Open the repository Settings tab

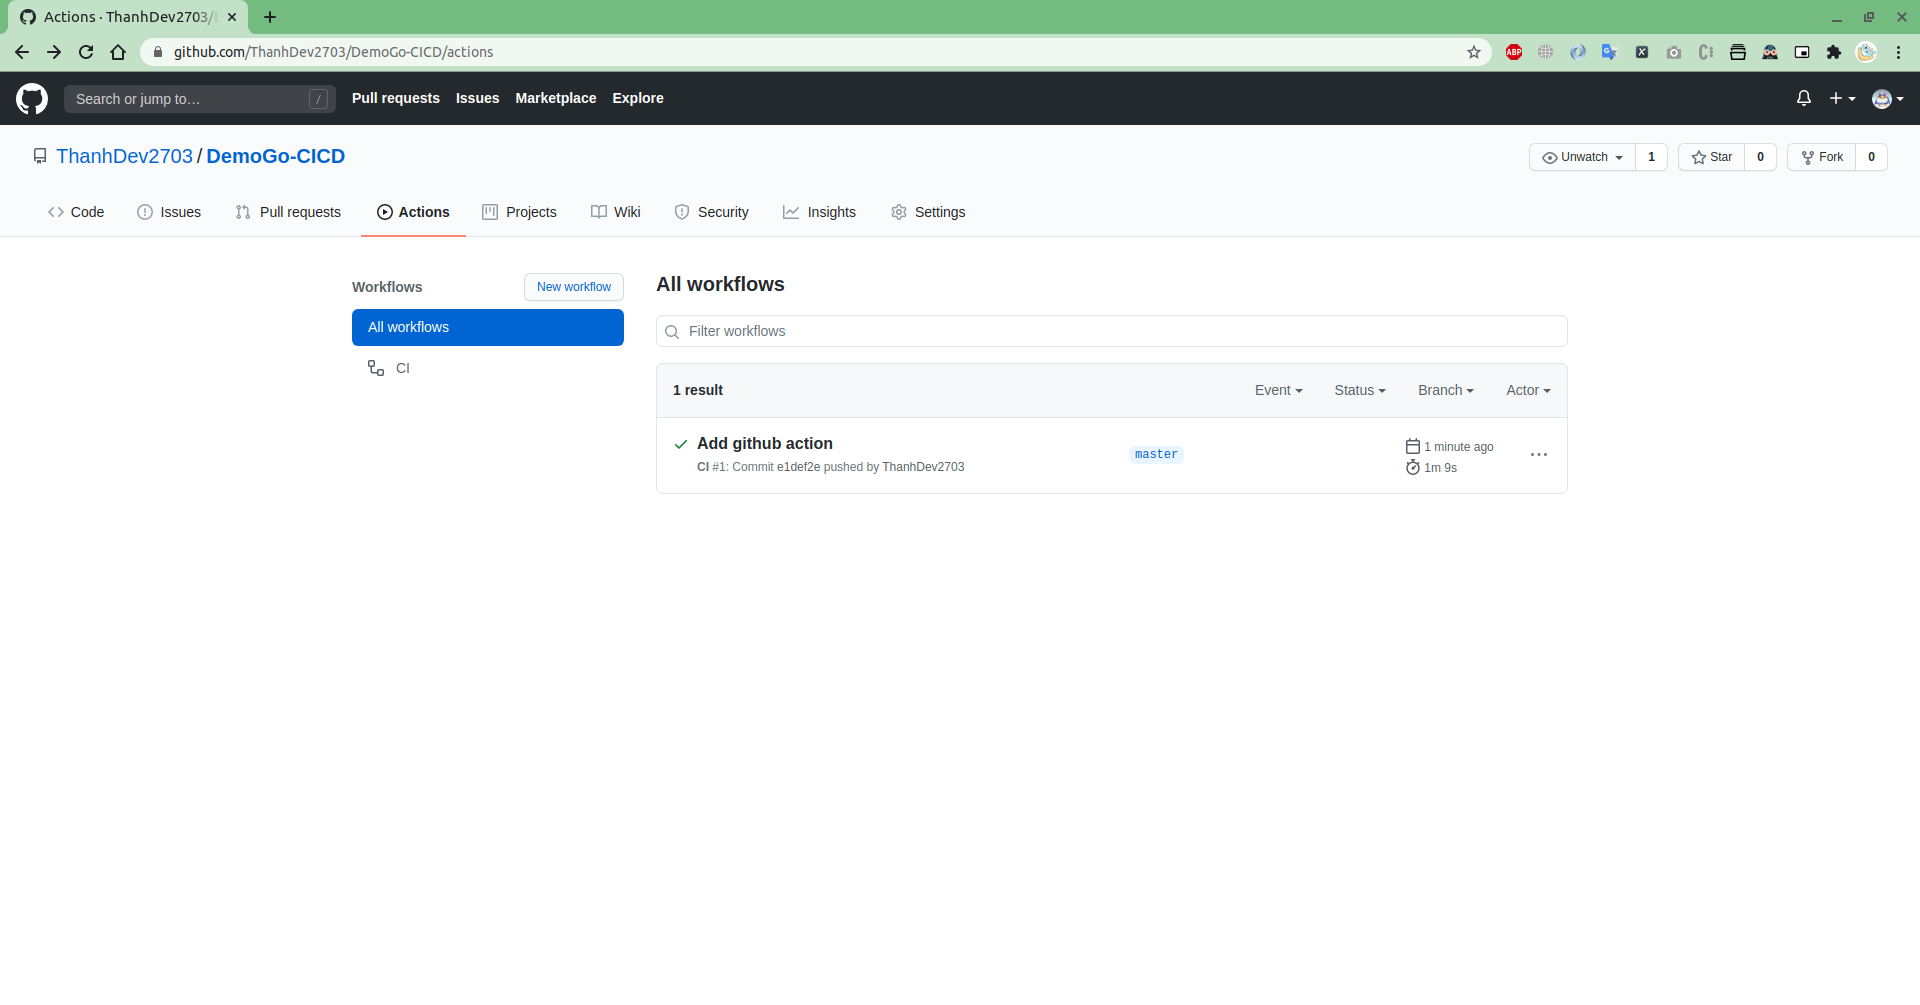click(928, 212)
